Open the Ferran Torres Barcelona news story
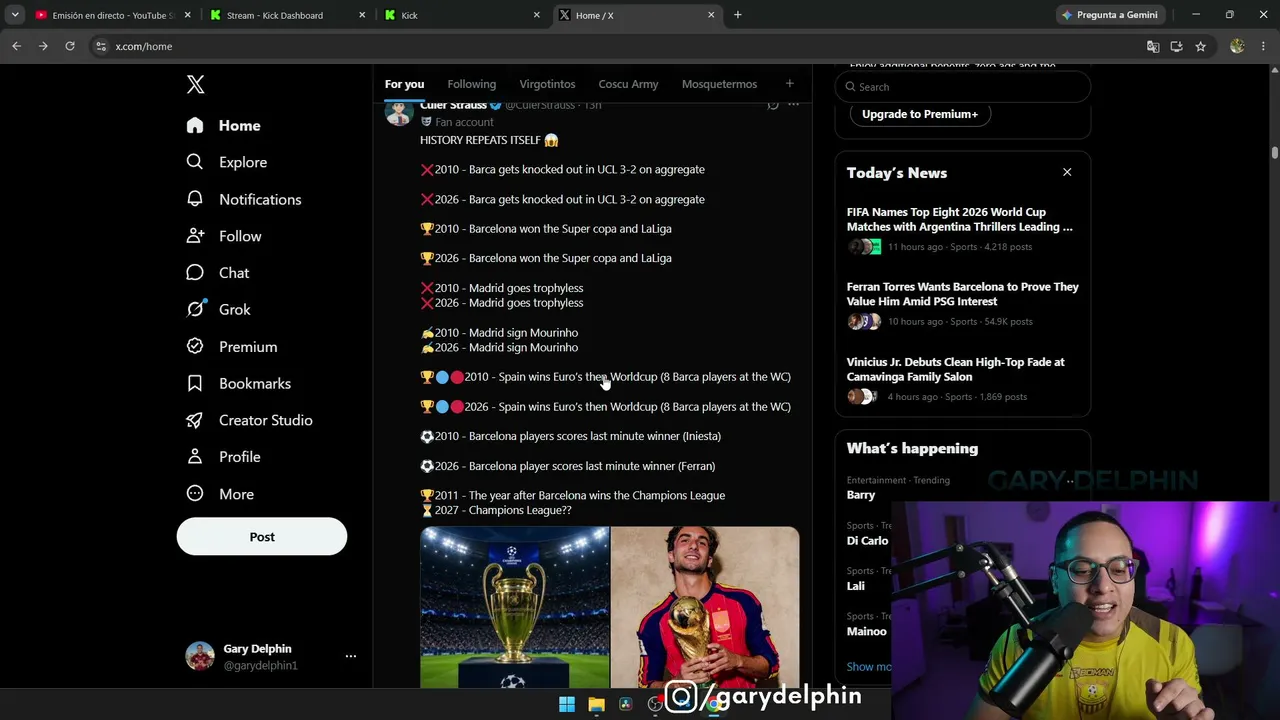This screenshot has width=1280, height=720. (962, 304)
